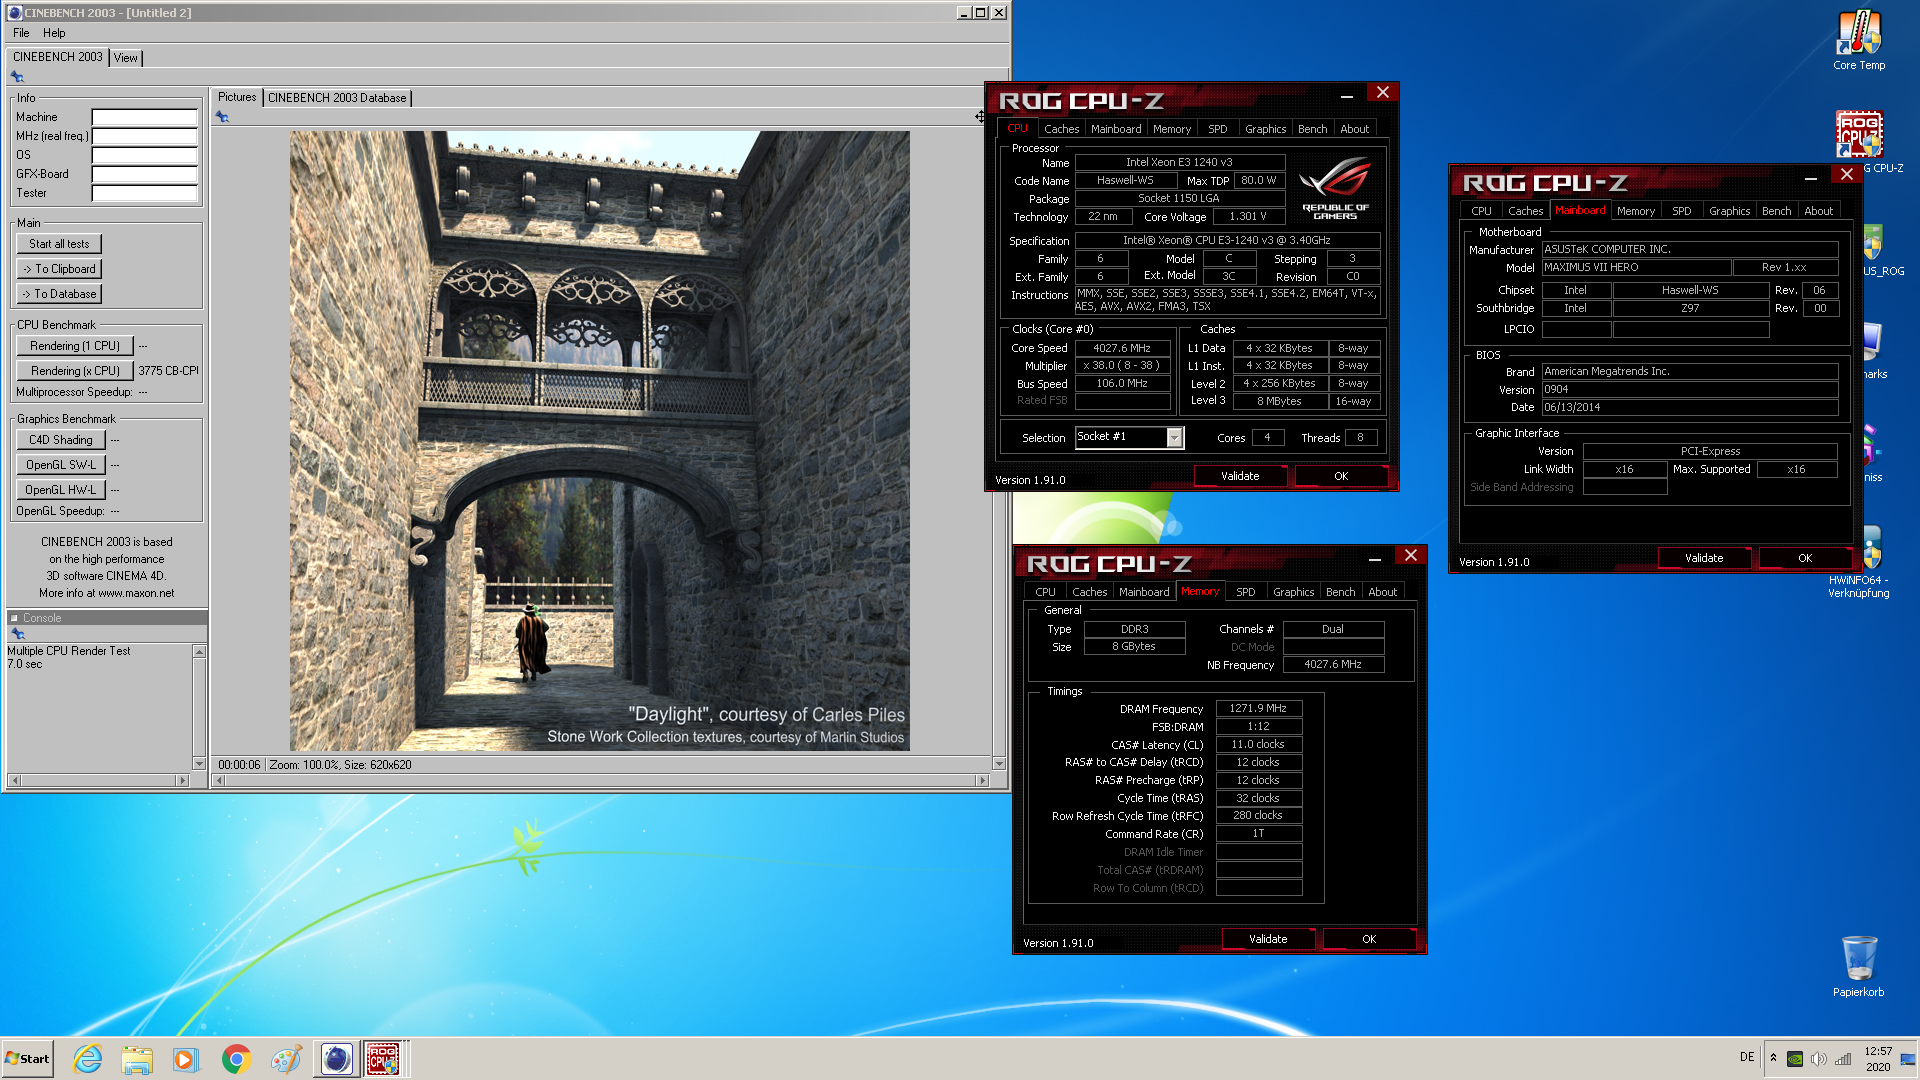
Task: Click the pin icon under Pictures tab
Action: coord(222,117)
